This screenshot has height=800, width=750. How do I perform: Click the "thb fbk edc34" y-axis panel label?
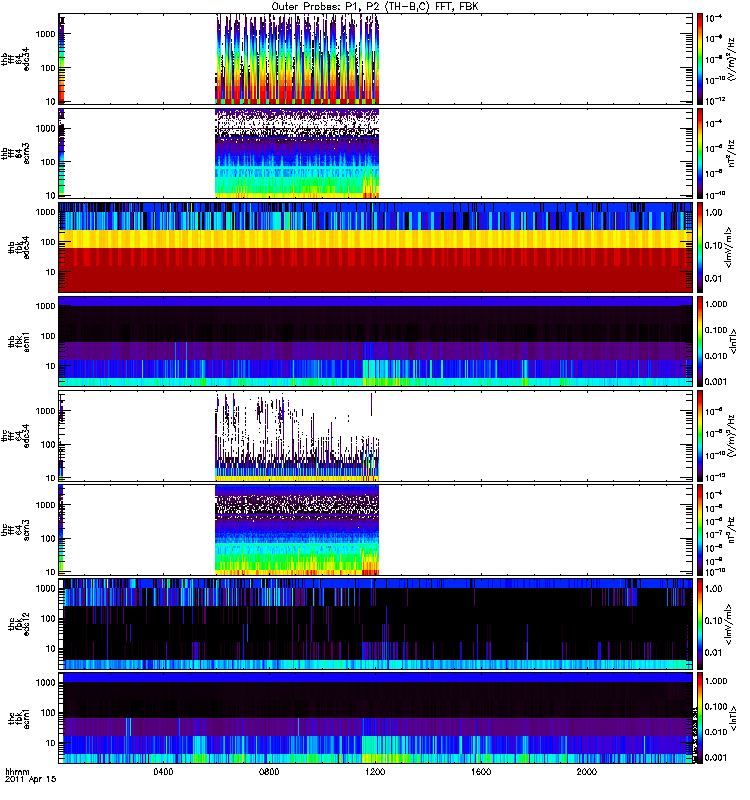coord(19,247)
